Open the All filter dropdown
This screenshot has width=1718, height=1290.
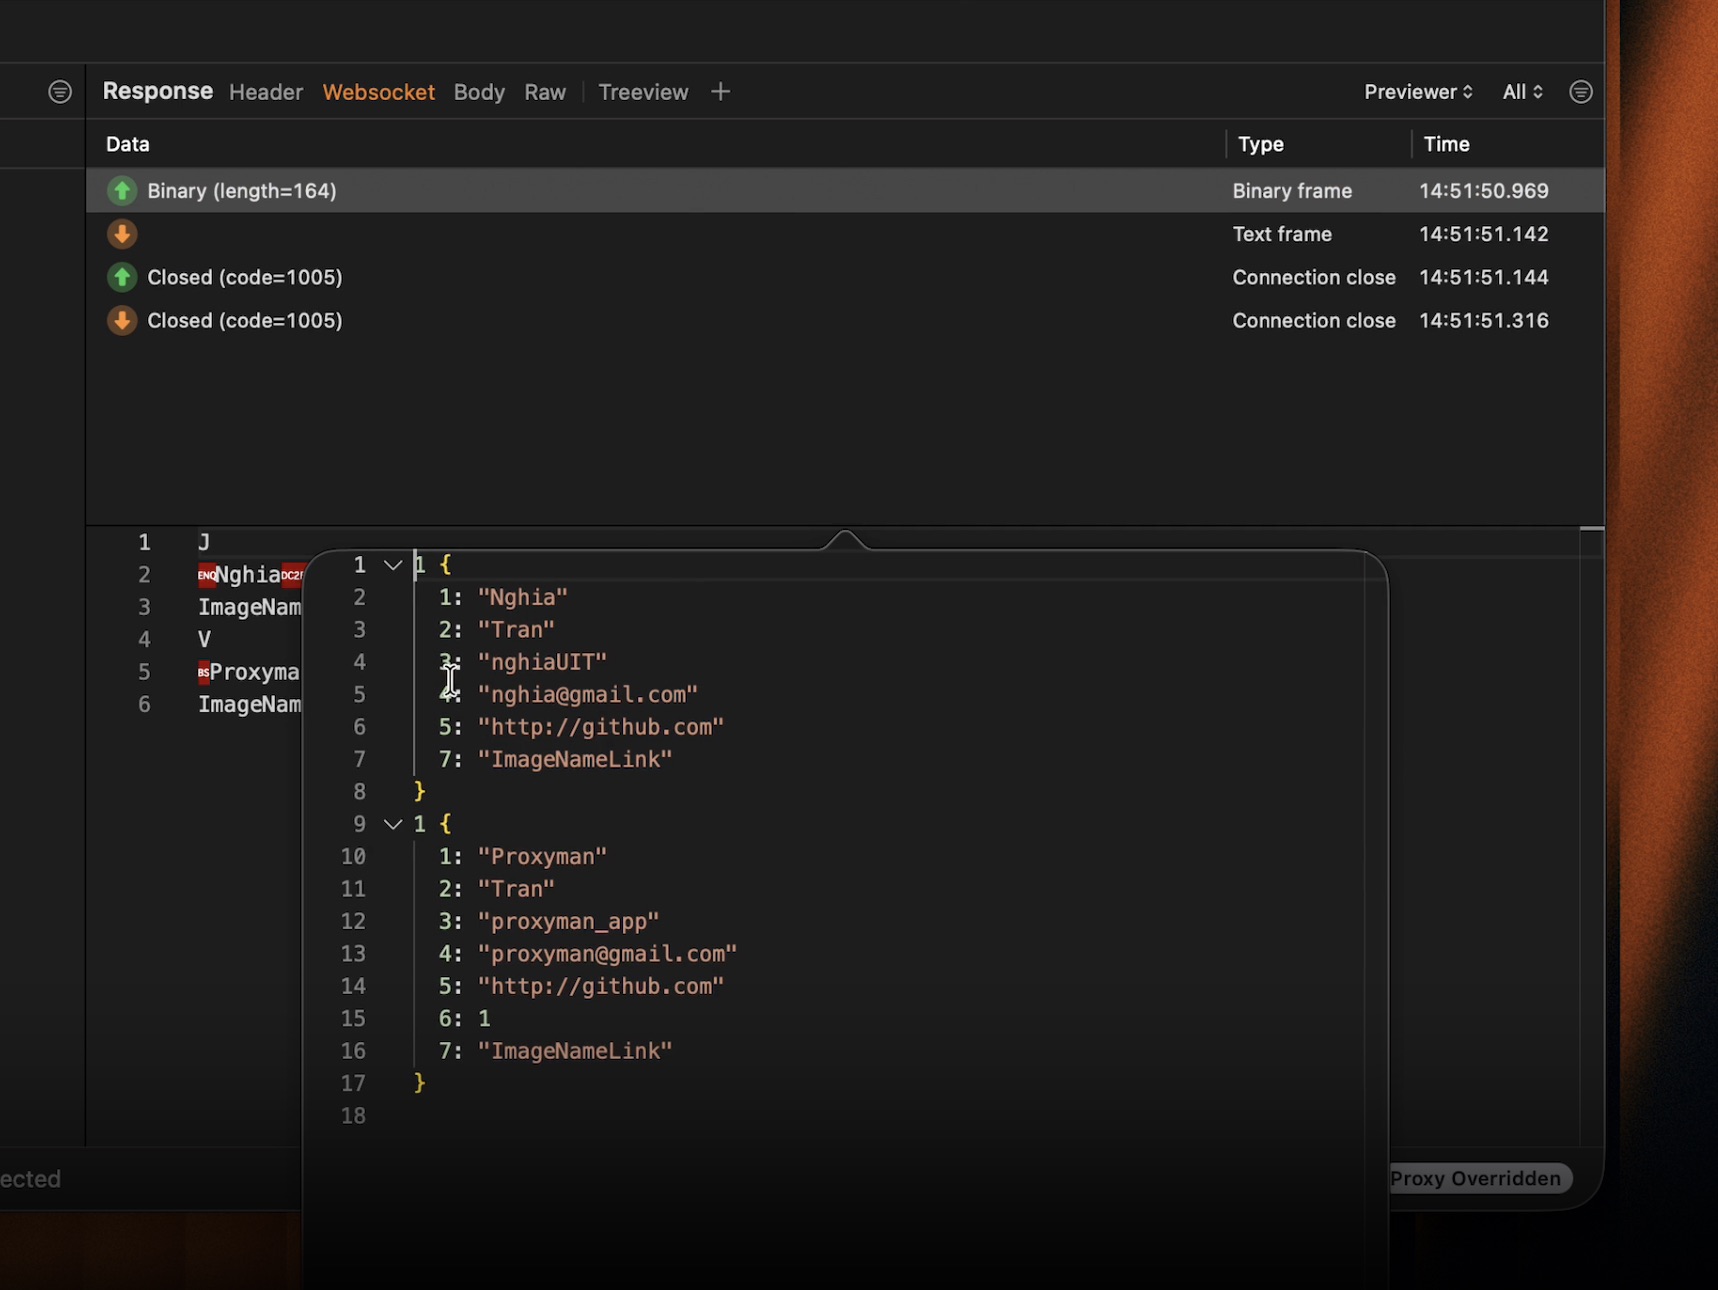tap(1521, 92)
